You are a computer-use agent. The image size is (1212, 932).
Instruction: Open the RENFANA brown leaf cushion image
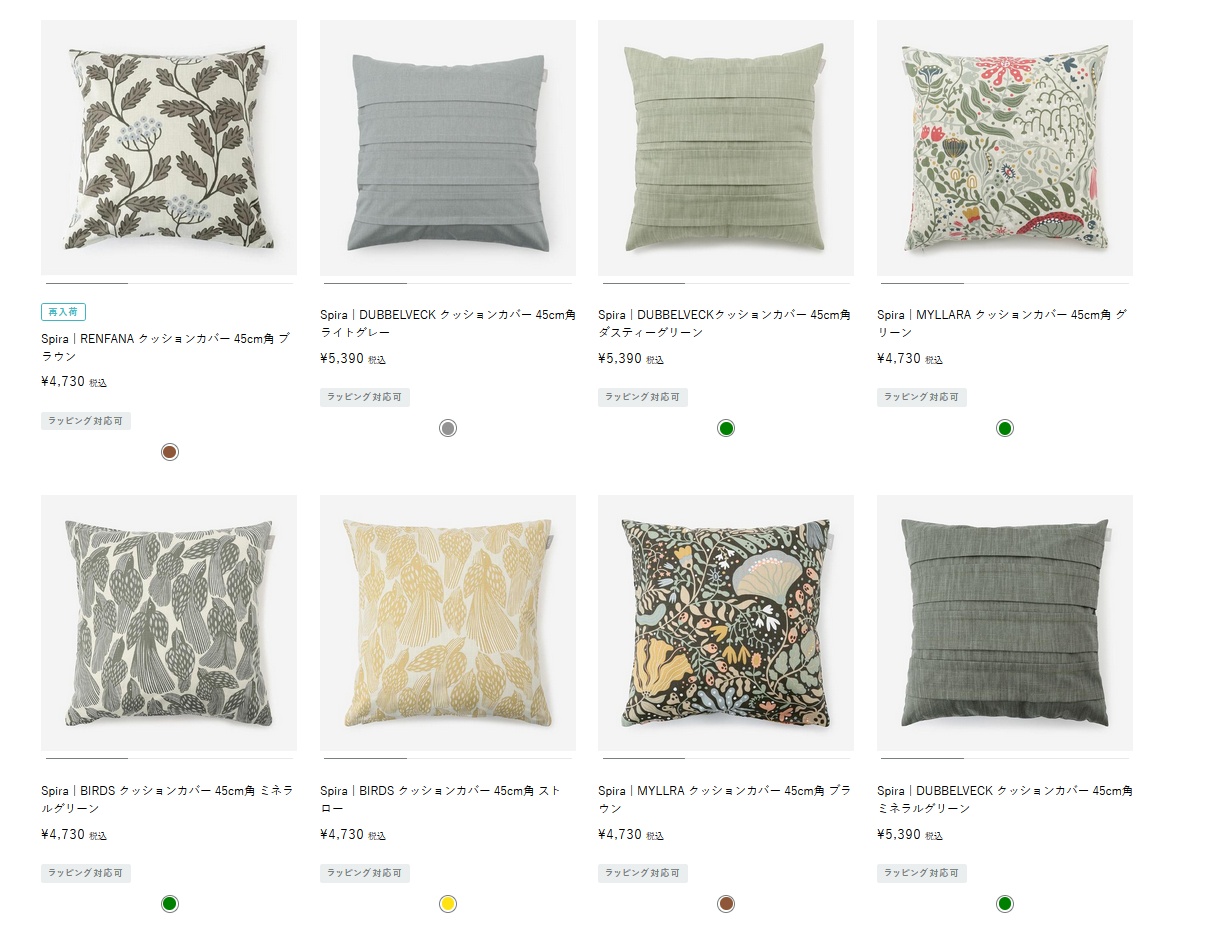169,147
